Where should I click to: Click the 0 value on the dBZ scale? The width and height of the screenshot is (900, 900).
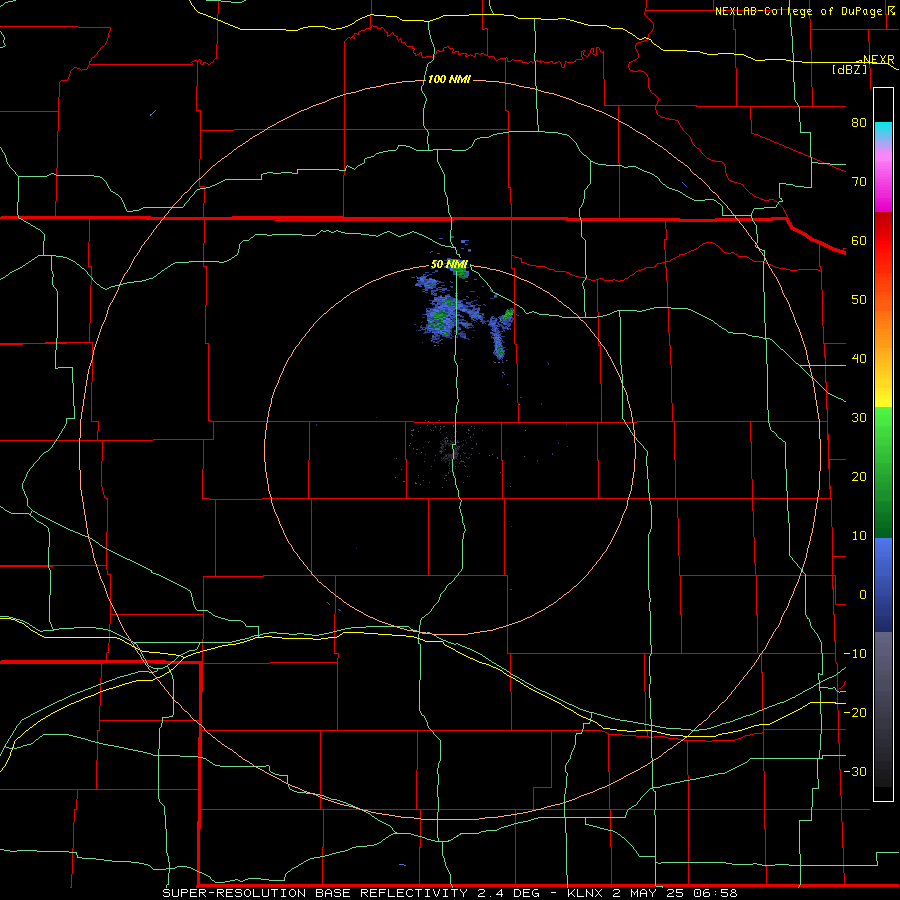pyautogui.click(x=863, y=595)
